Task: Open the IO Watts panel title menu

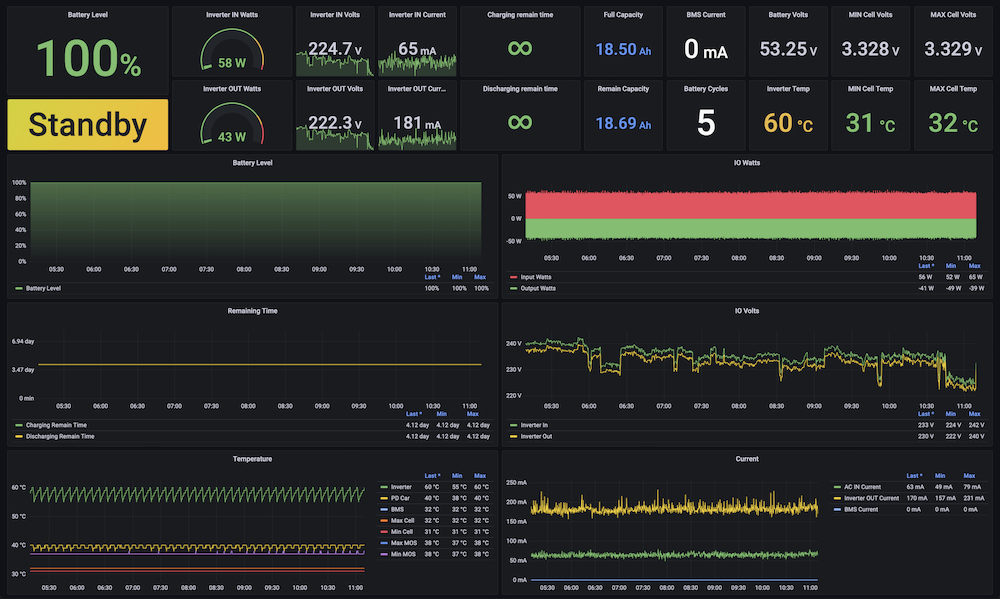Action: click(x=746, y=163)
